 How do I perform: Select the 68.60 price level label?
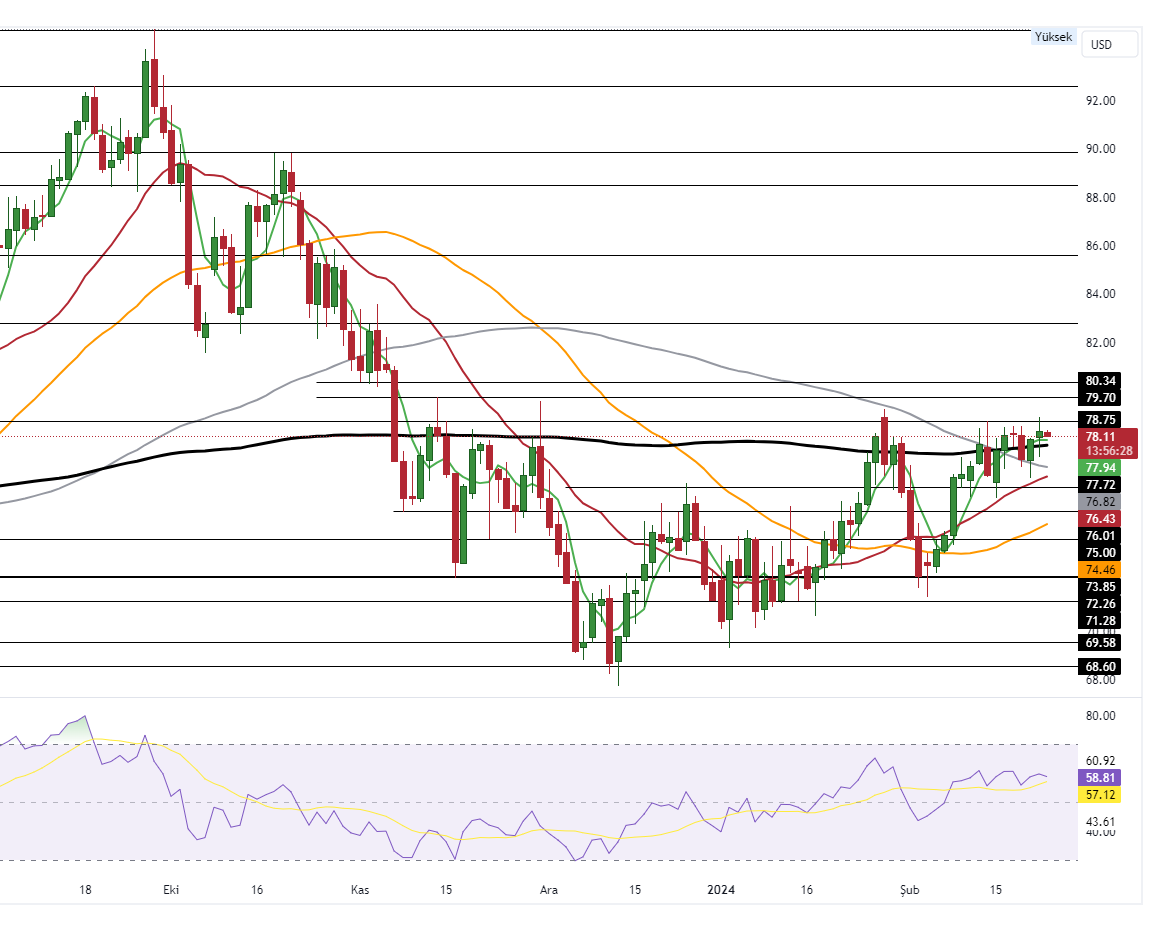pos(1100,666)
